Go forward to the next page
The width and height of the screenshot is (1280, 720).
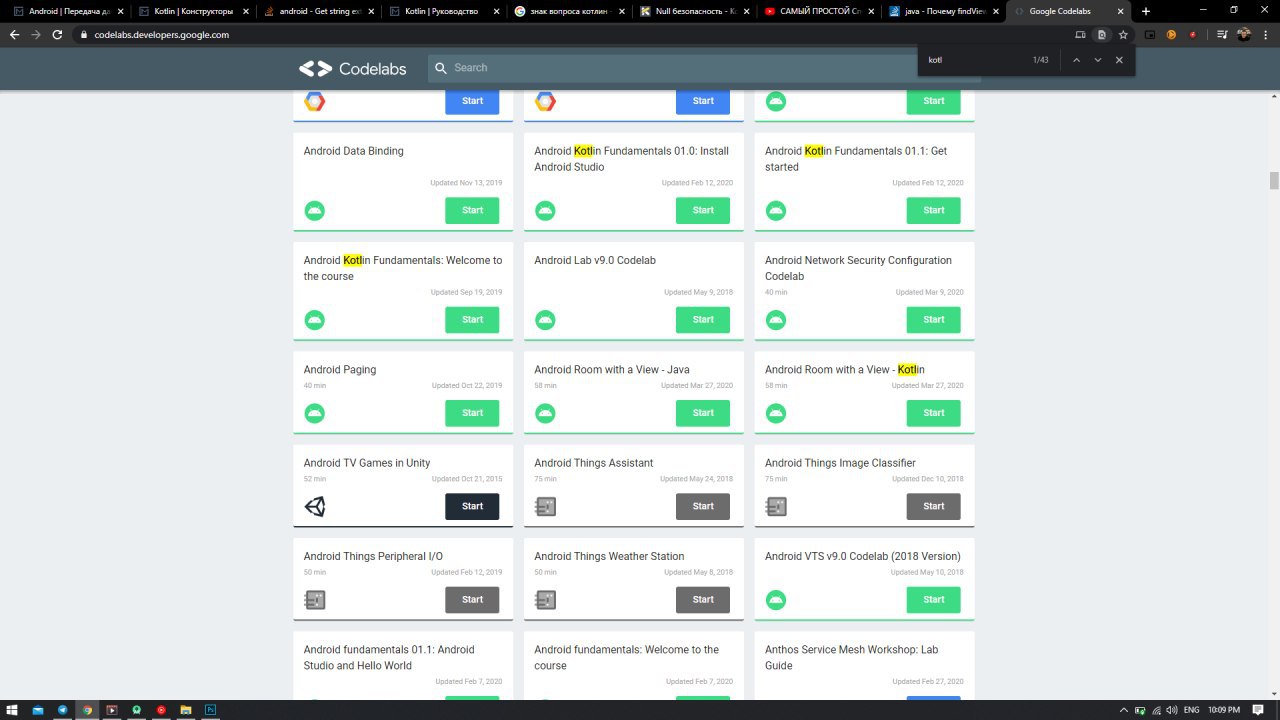36,34
